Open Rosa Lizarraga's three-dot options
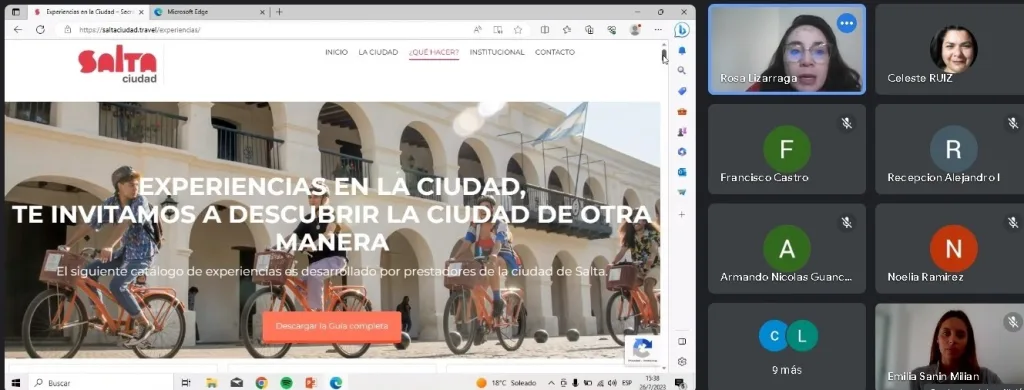The image size is (1024, 390). tap(846, 24)
